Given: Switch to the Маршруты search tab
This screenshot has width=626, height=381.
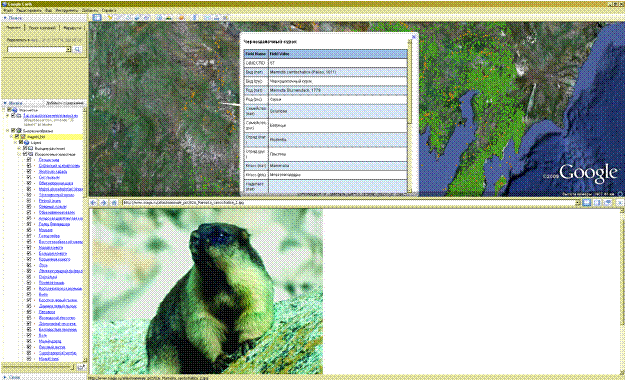Looking at the screenshot, I should pos(73,28).
